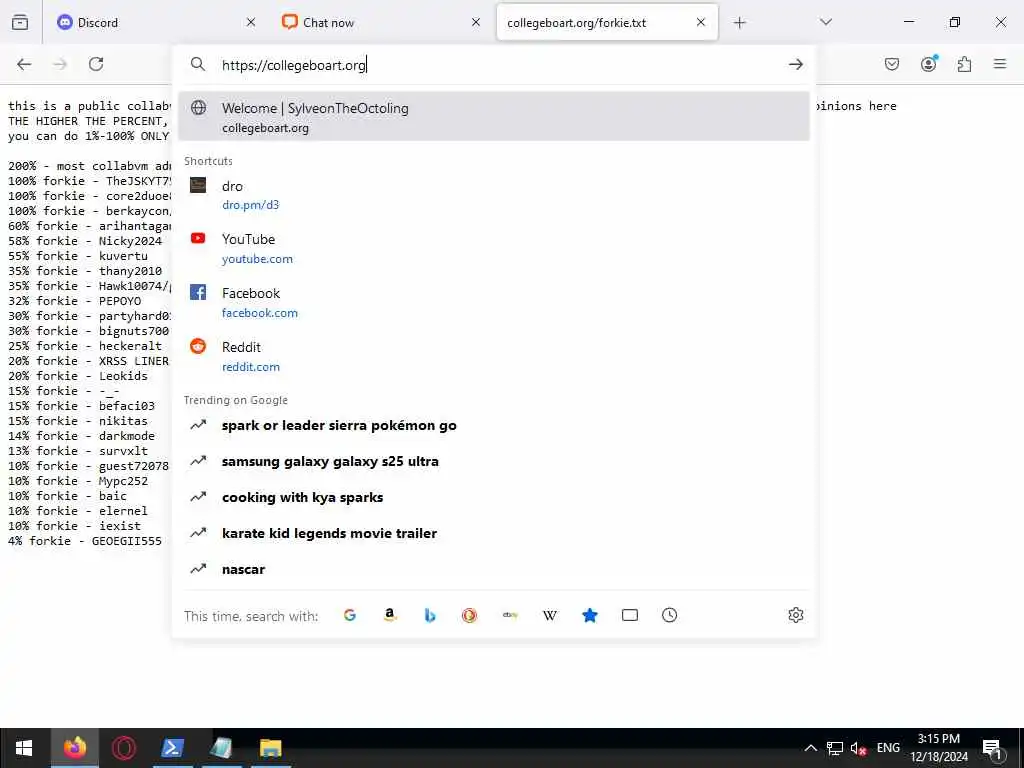Close the Chat now tab
The width and height of the screenshot is (1024, 768).
pyautogui.click(x=476, y=22)
